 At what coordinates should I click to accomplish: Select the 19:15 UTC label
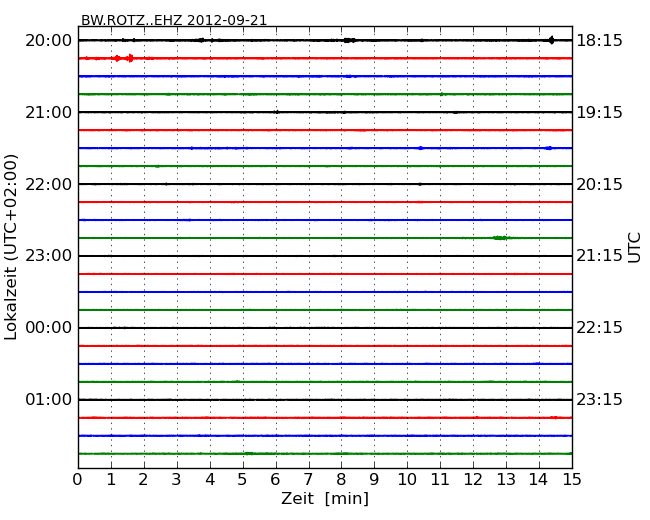coord(599,112)
